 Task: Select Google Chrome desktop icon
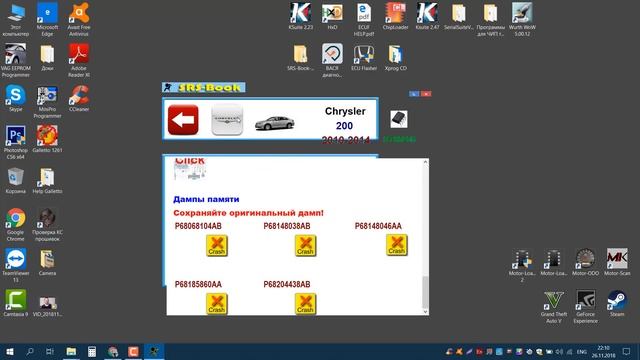point(16,224)
